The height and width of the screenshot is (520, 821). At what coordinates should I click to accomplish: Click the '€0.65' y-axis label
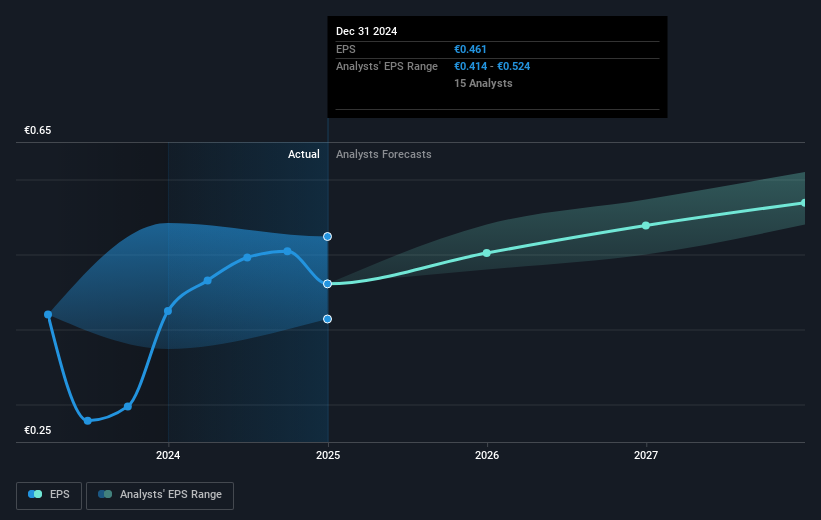38,130
